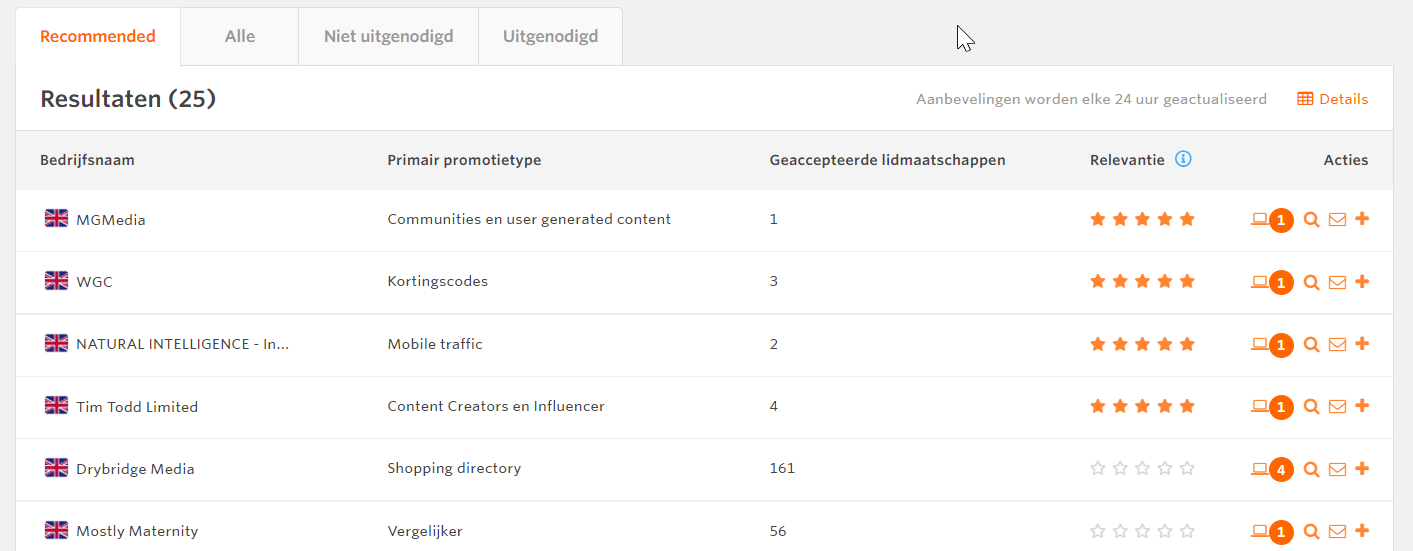Open the Niet uitgenodigd tab
This screenshot has width=1413, height=551.
[388, 37]
